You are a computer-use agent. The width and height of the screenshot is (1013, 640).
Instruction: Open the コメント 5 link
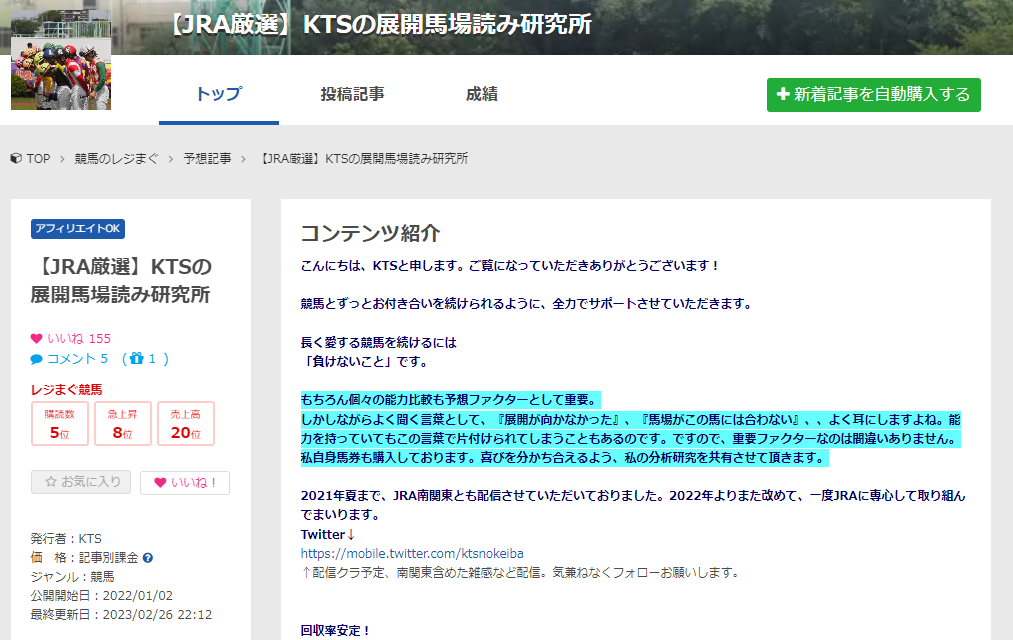pos(78,359)
